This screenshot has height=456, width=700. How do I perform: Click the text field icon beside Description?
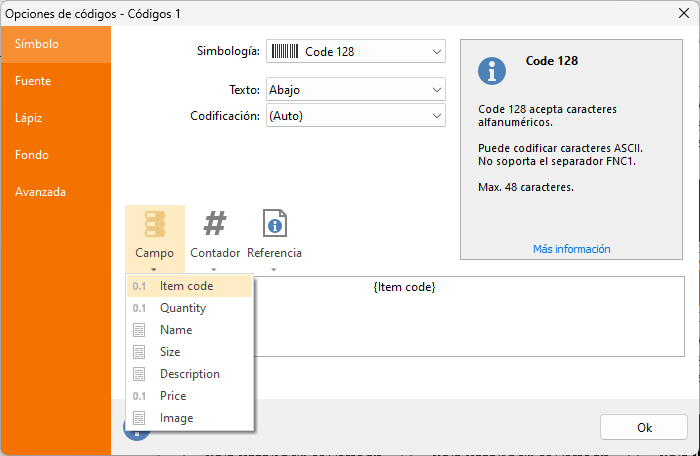(x=139, y=374)
